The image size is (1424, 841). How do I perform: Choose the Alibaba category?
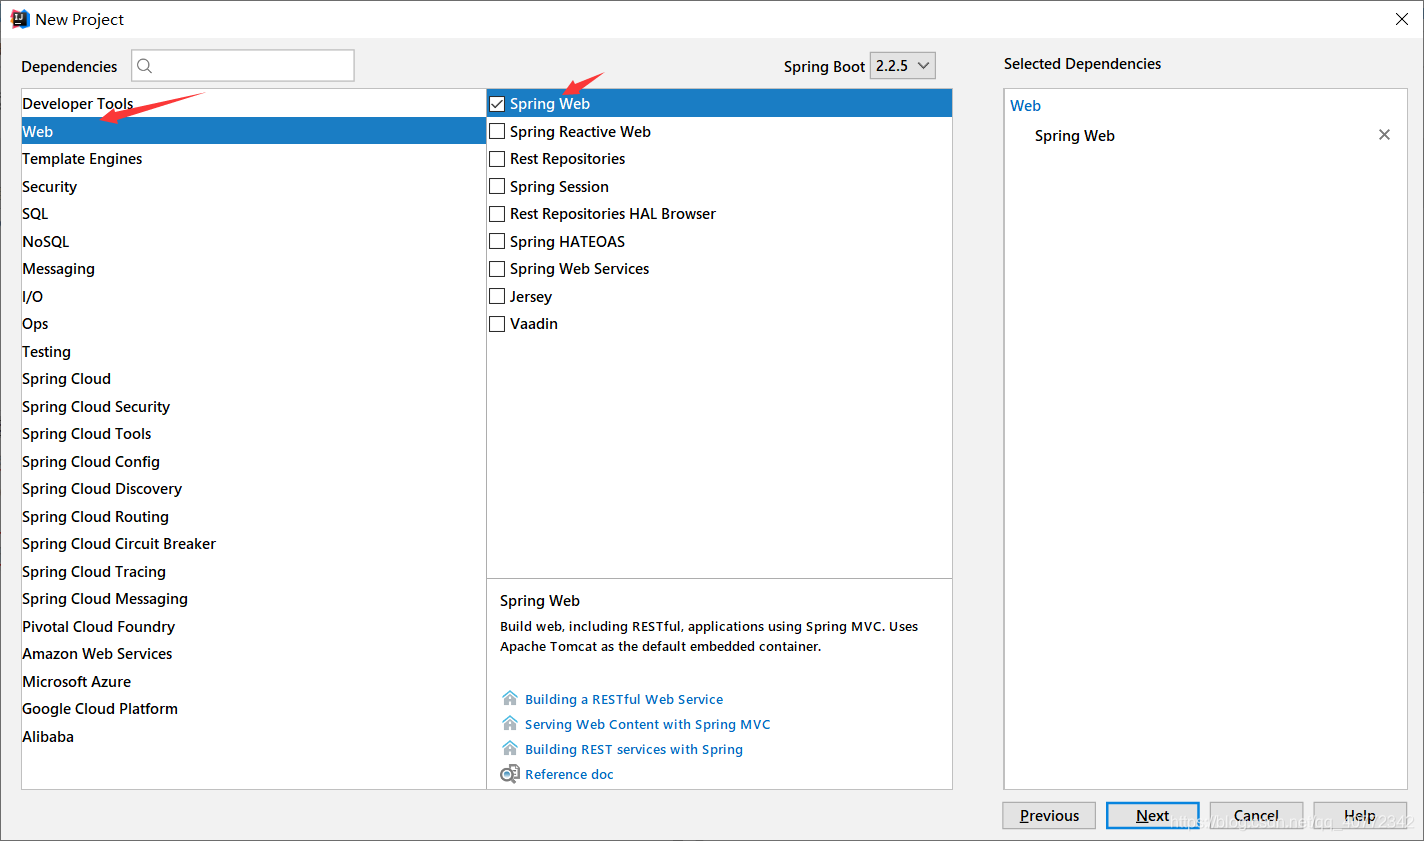254,736
